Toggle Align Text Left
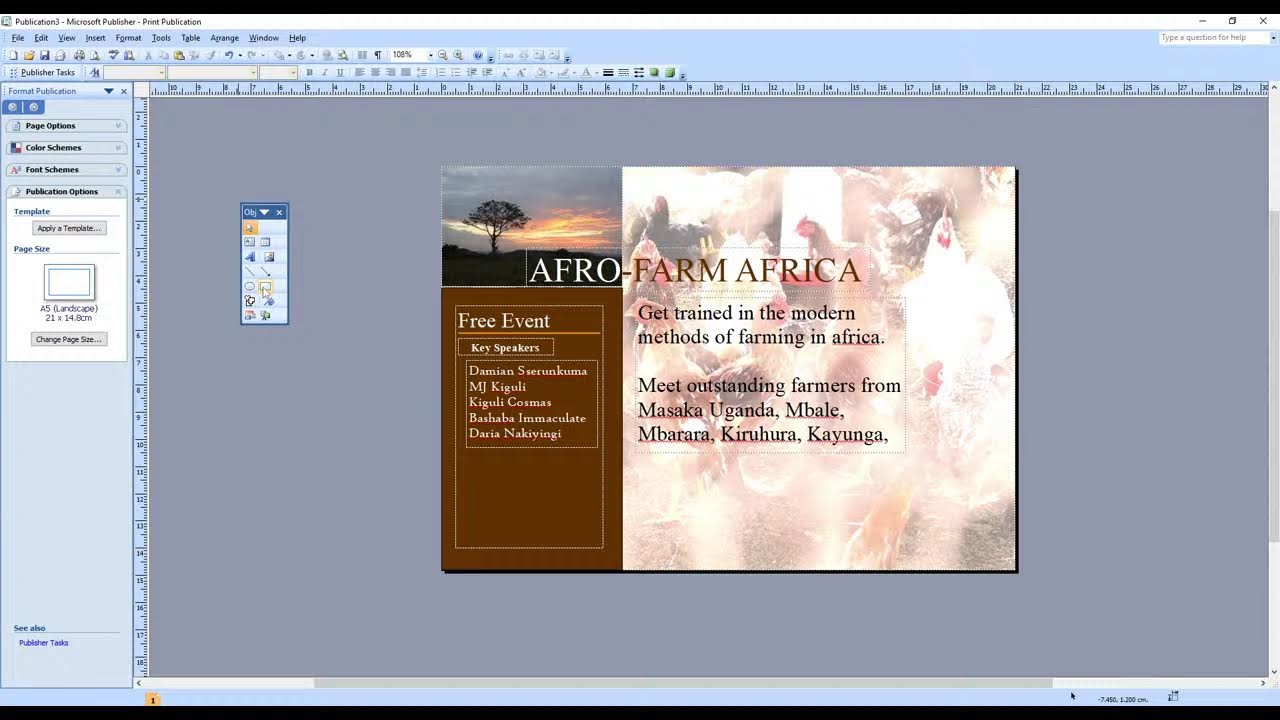The width and height of the screenshot is (1280, 720). [359, 72]
